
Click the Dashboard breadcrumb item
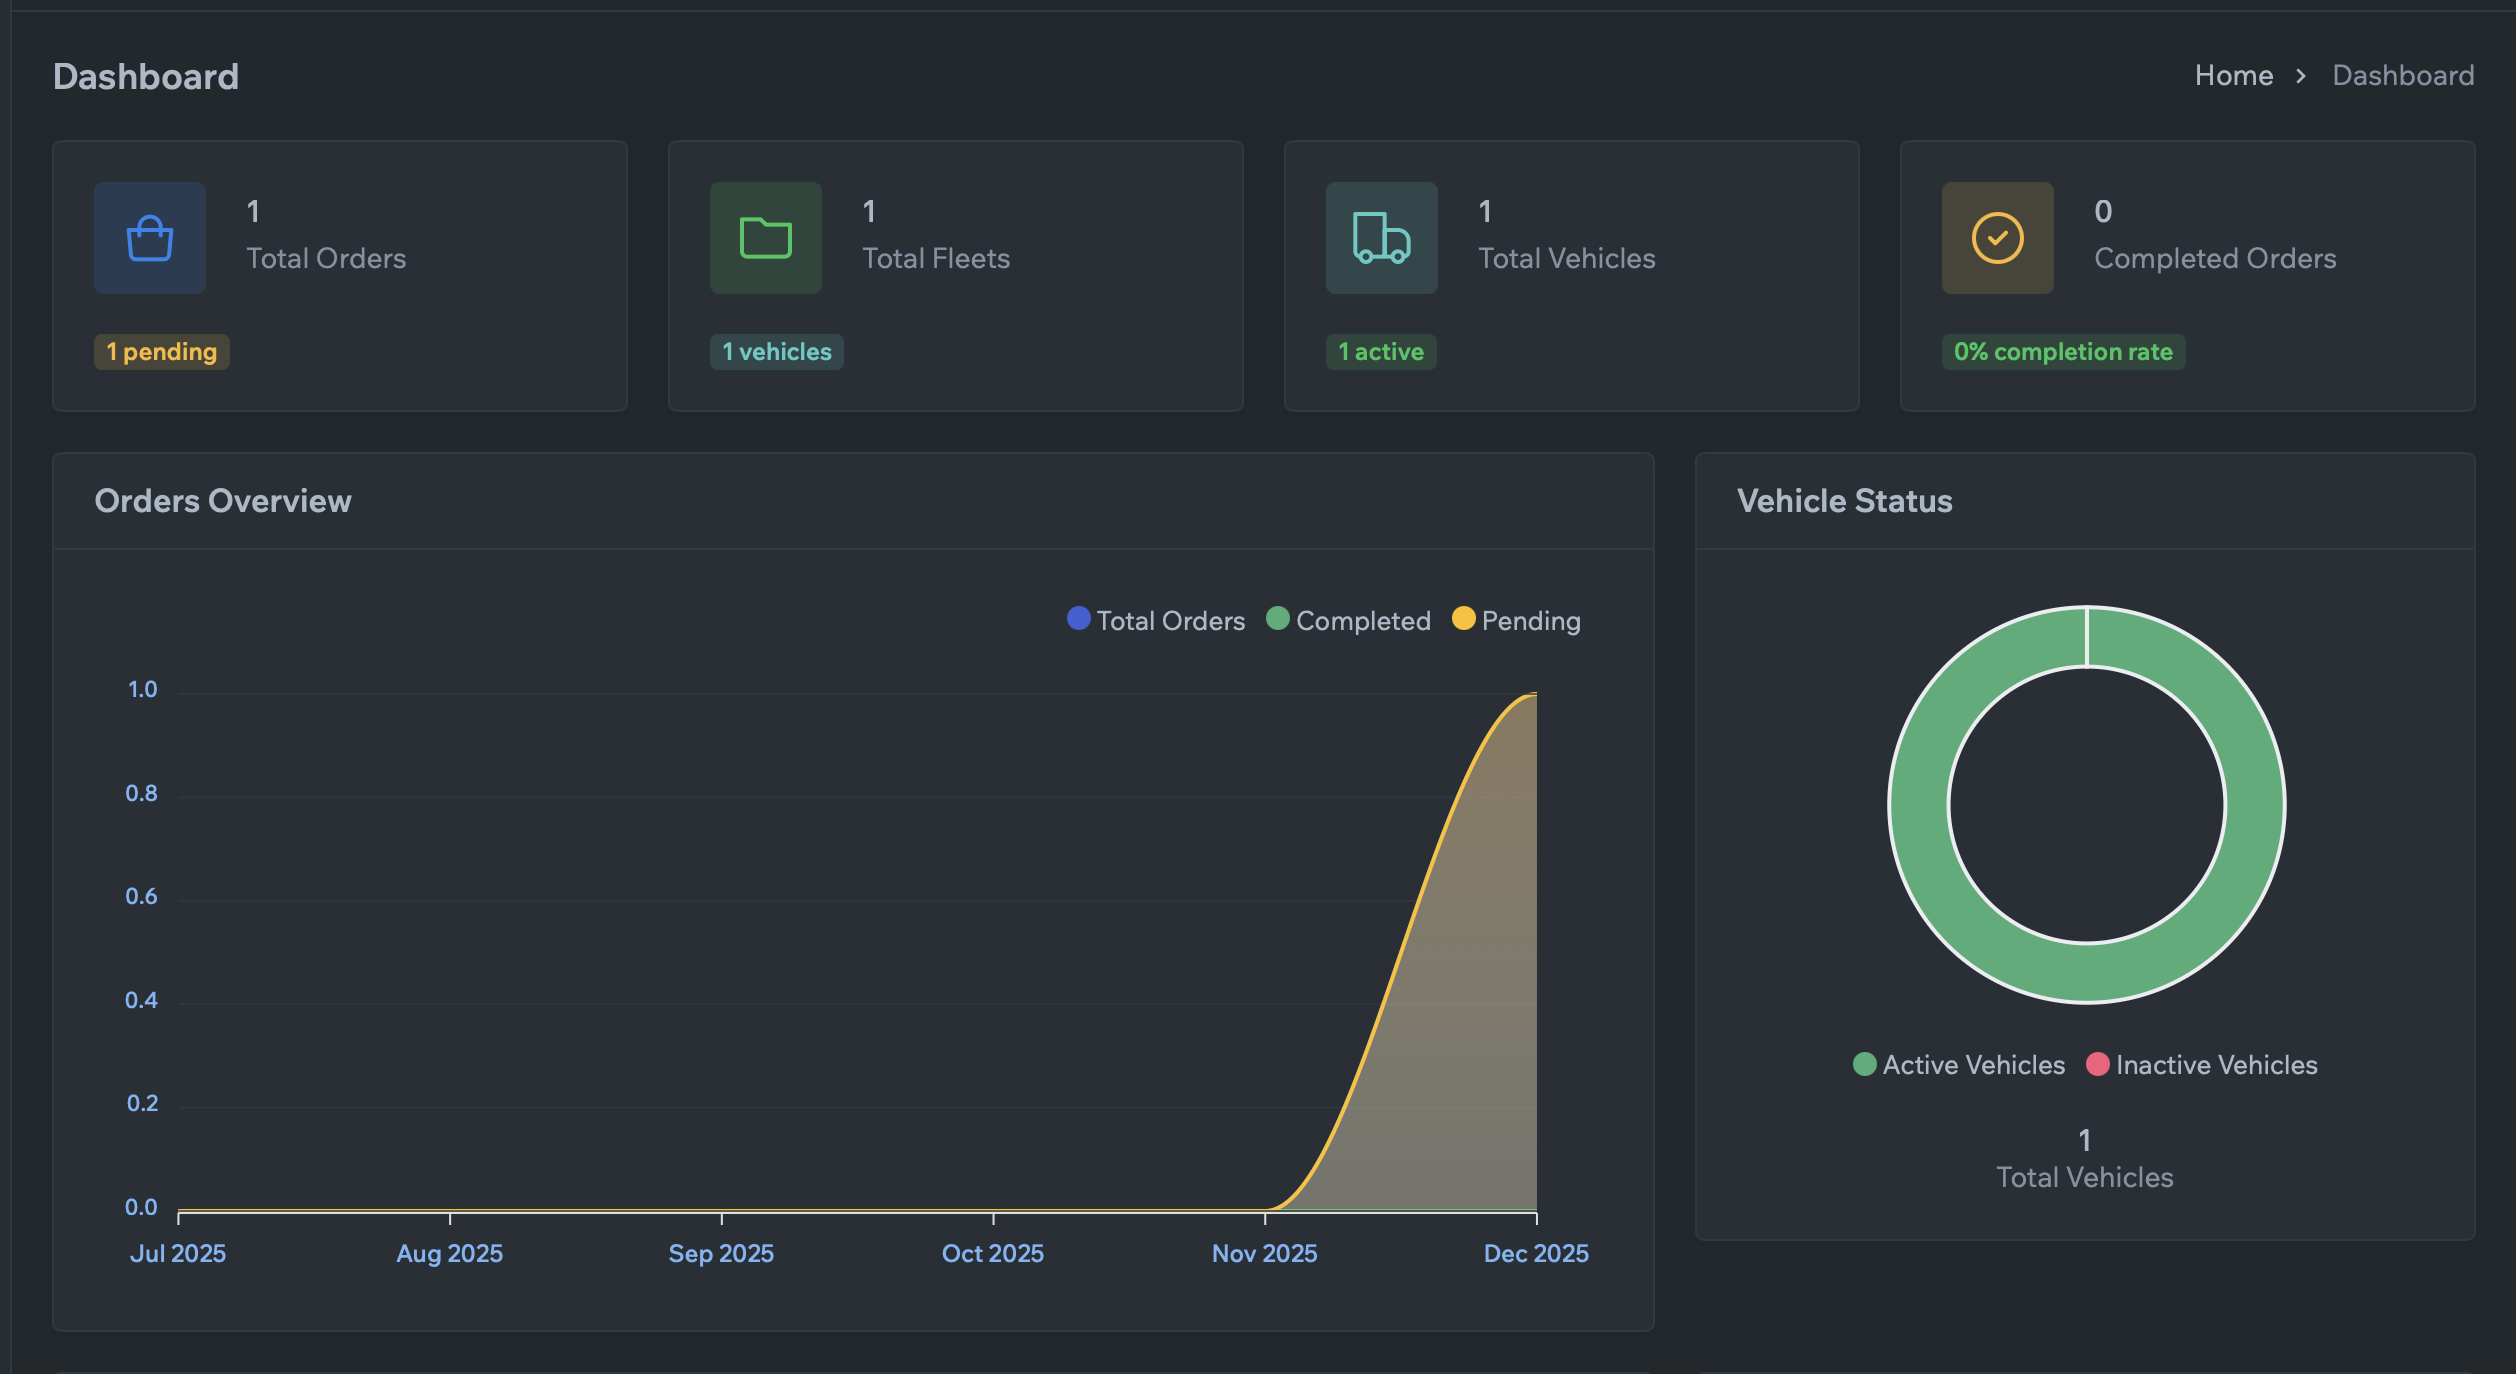[x=2403, y=76]
